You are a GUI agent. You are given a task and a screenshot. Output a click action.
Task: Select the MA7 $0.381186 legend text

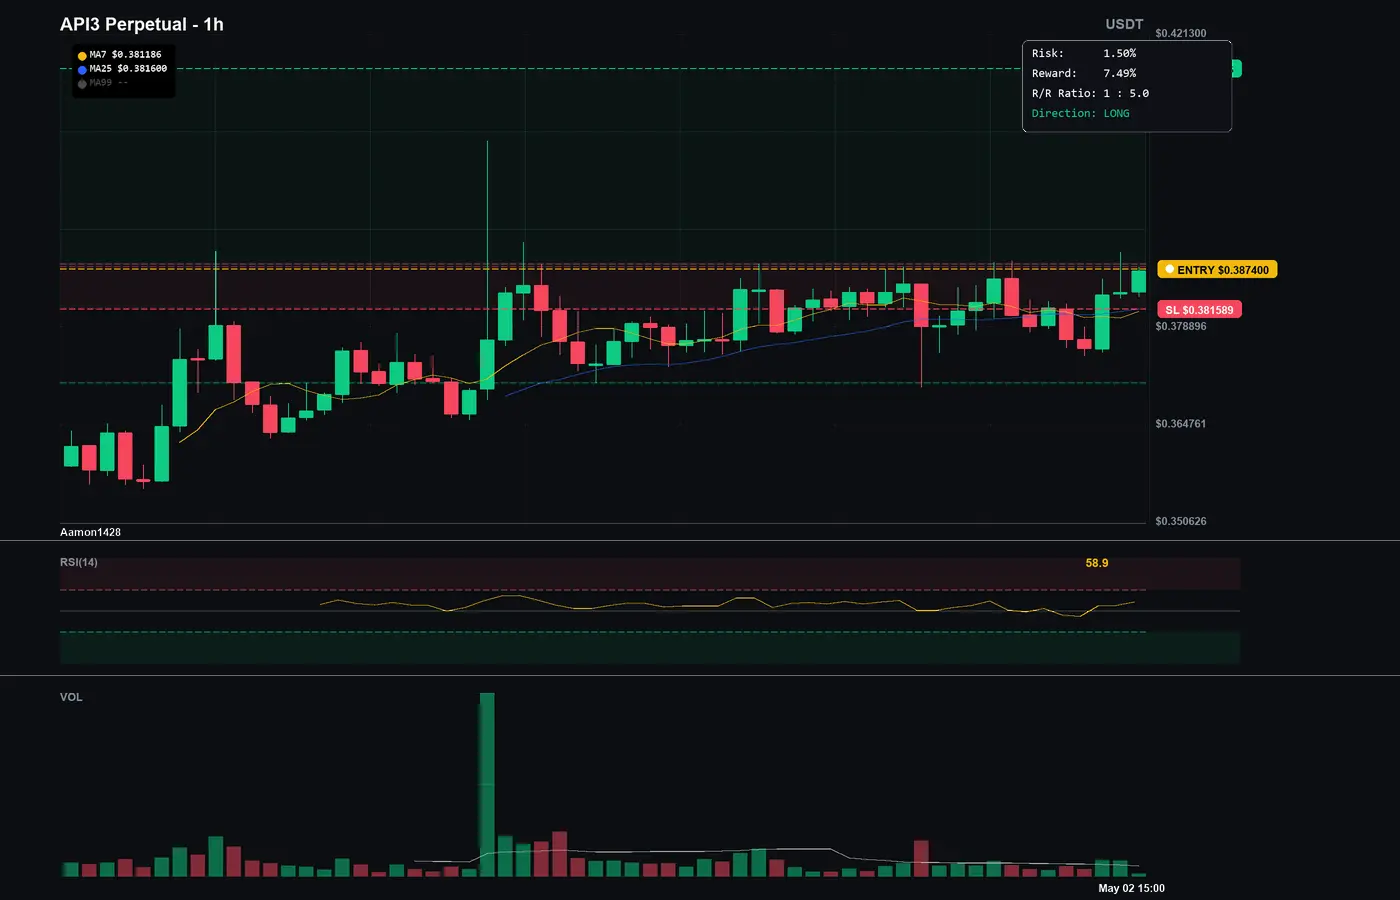(x=125, y=55)
